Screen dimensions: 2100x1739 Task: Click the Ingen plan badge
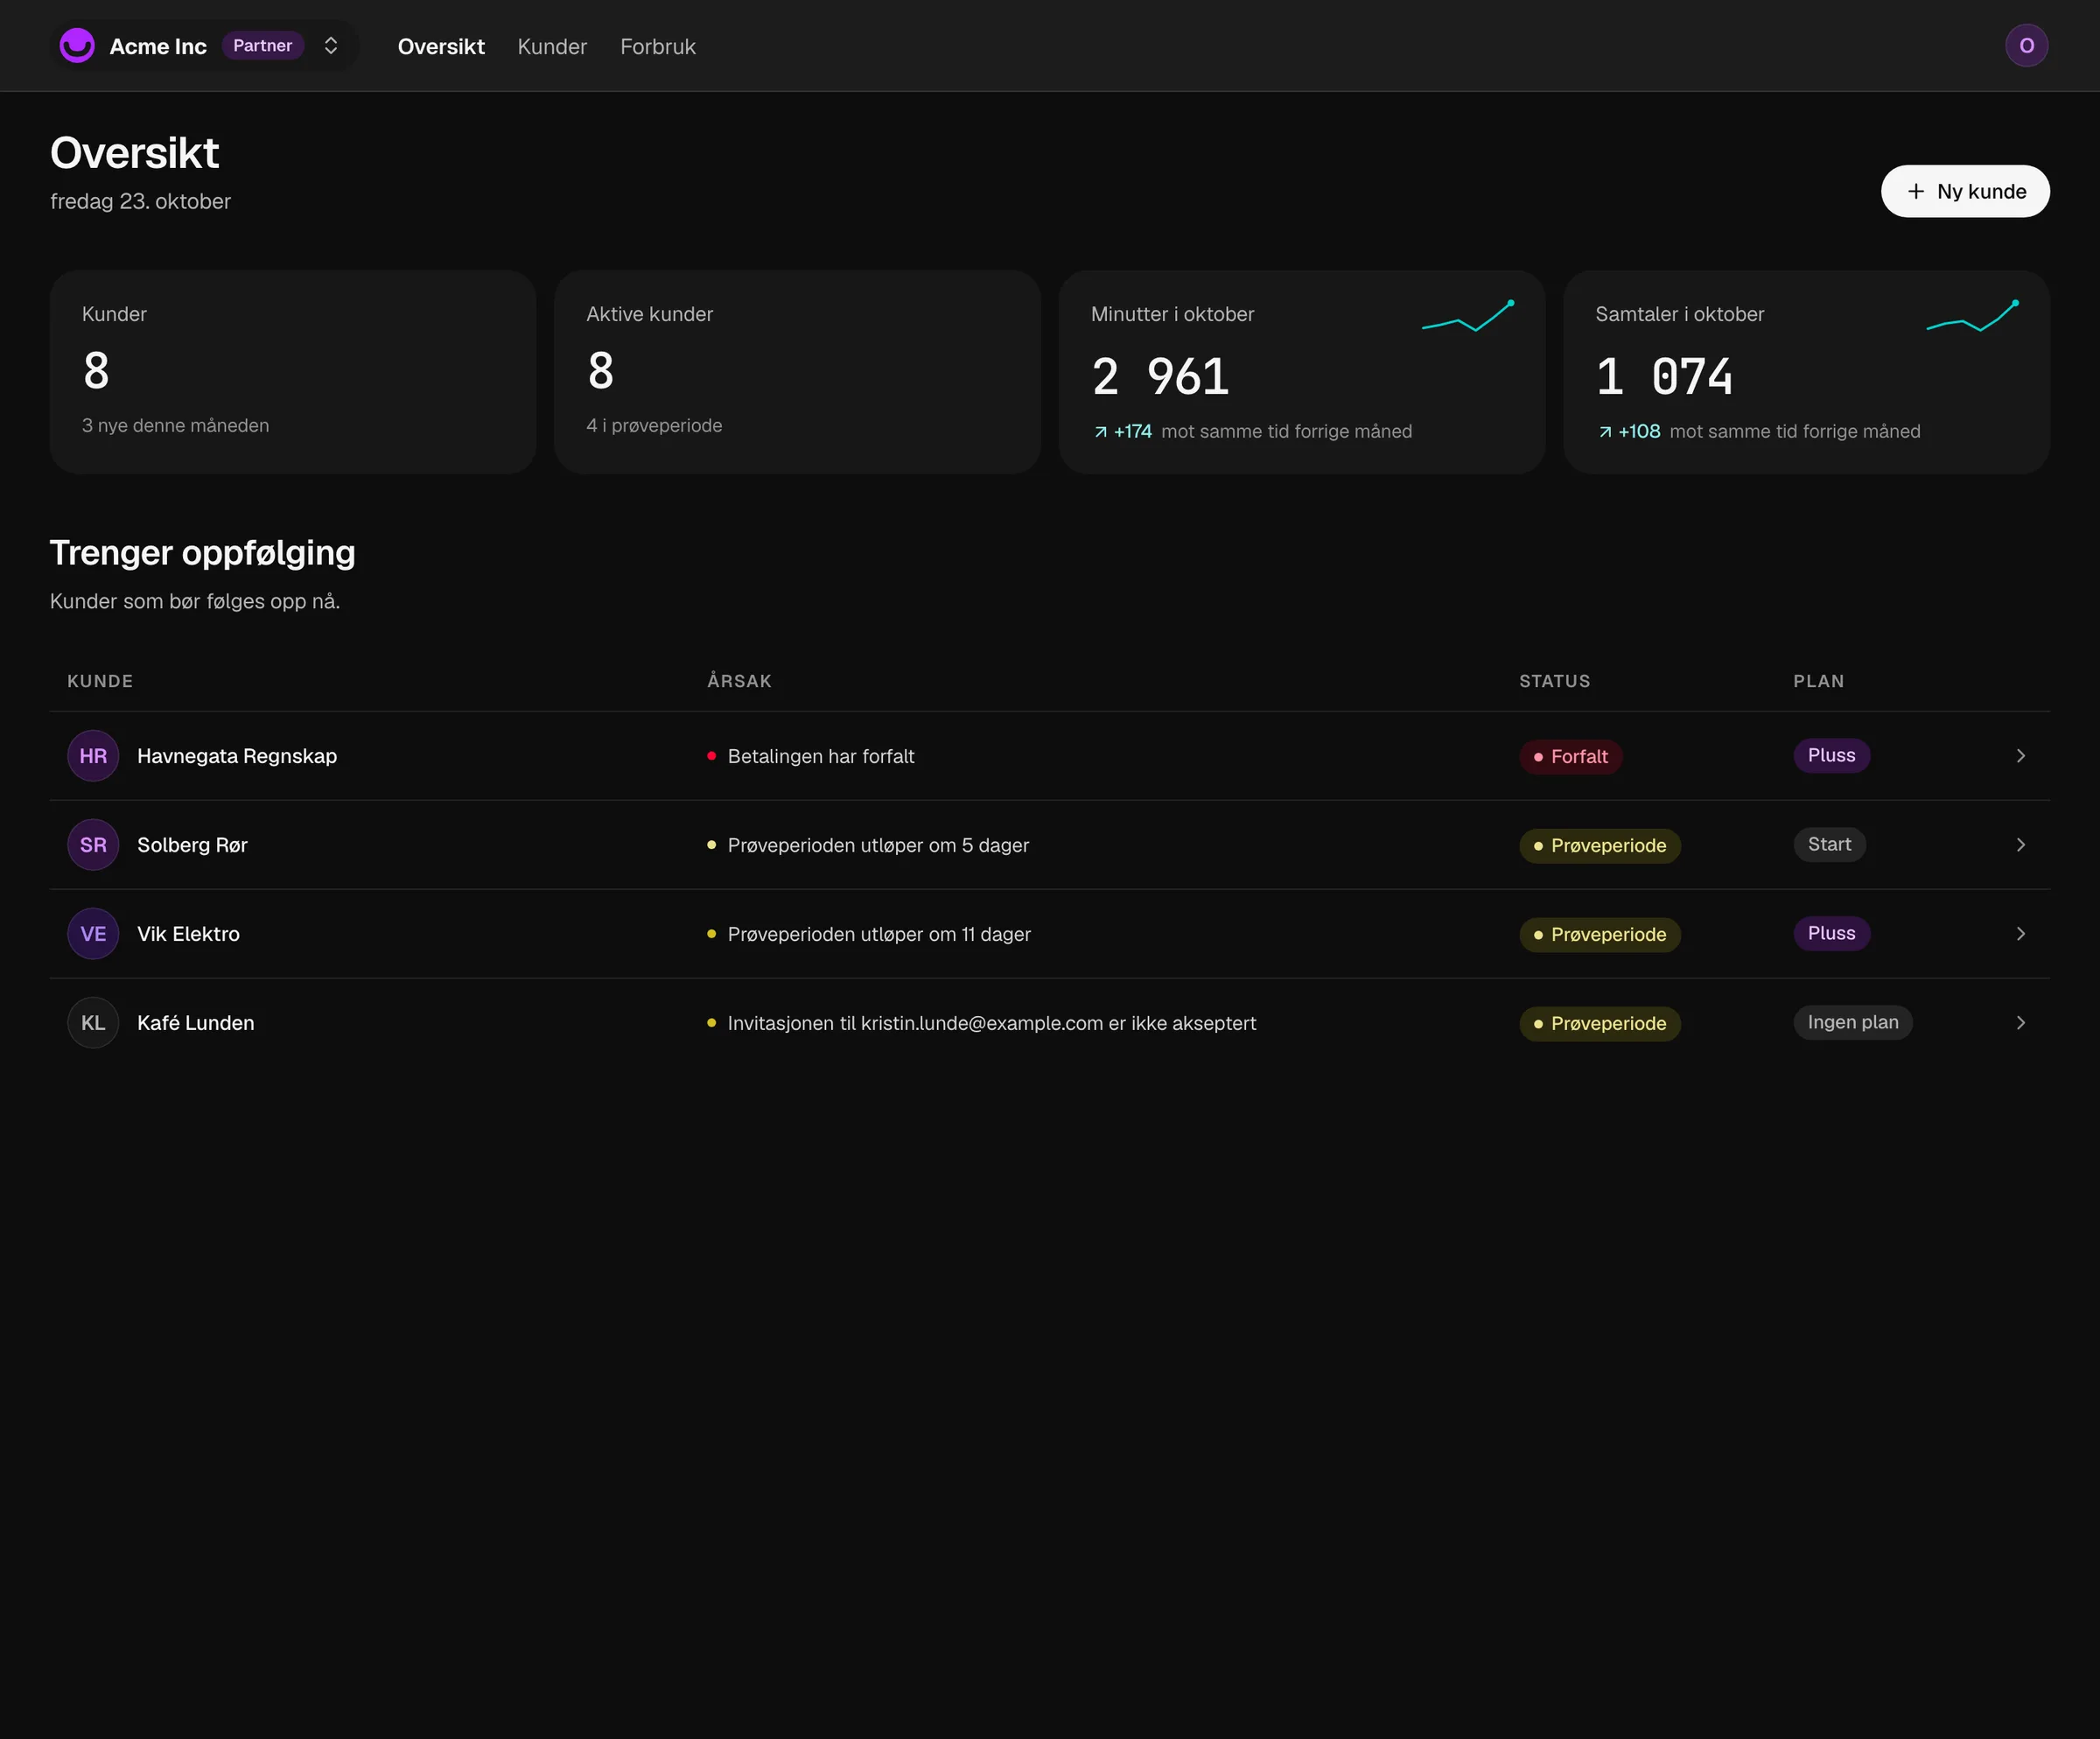1852,1022
